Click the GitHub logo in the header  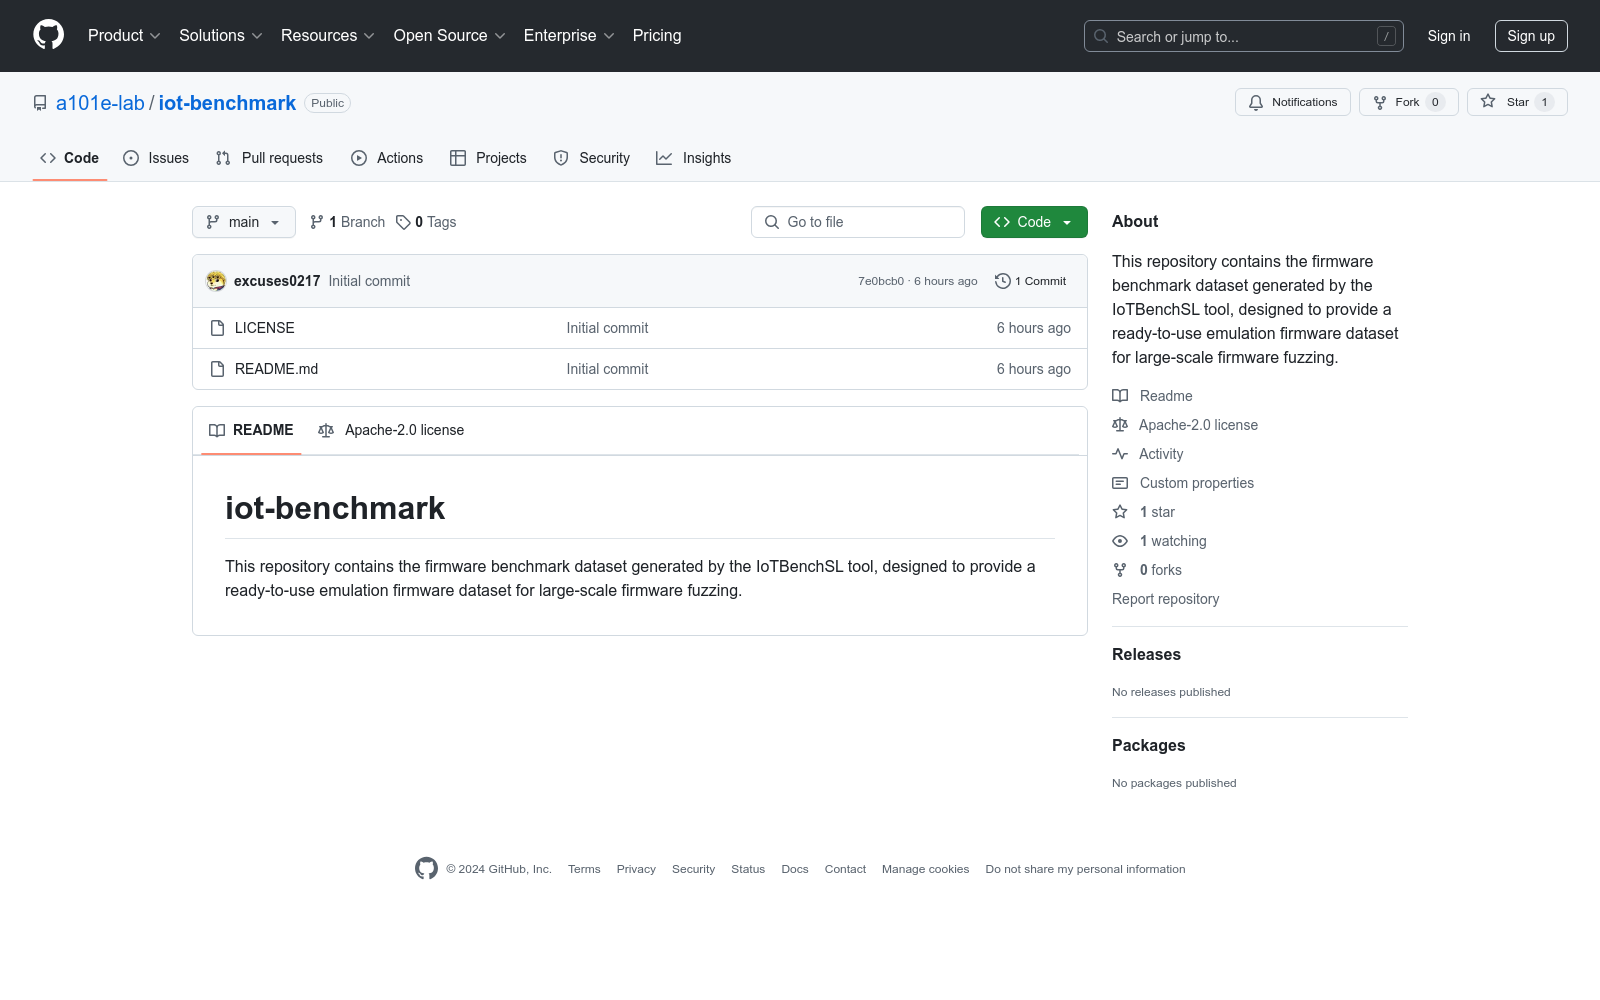[x=48, y=35]
